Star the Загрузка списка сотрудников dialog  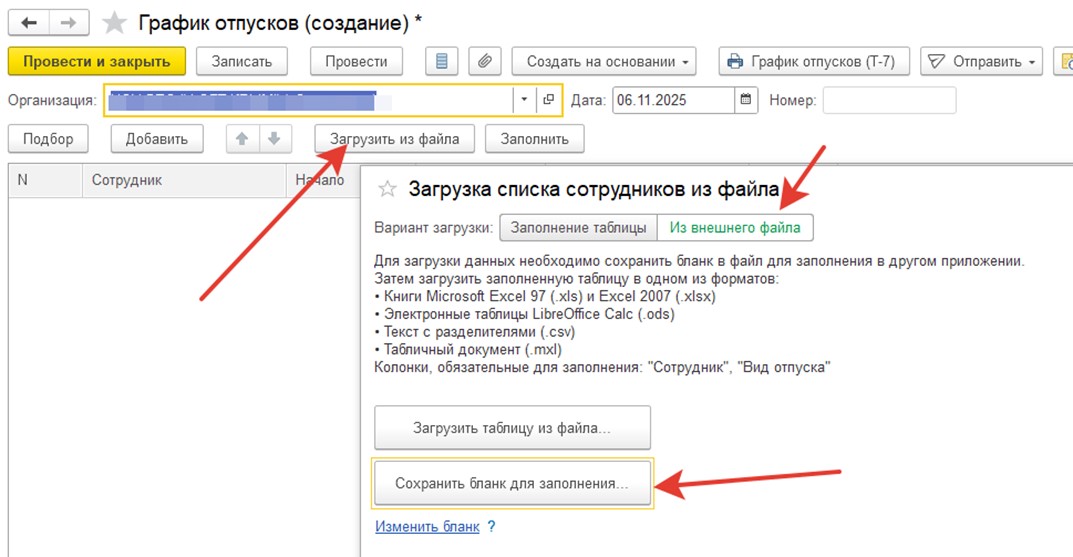pos(387,188)
